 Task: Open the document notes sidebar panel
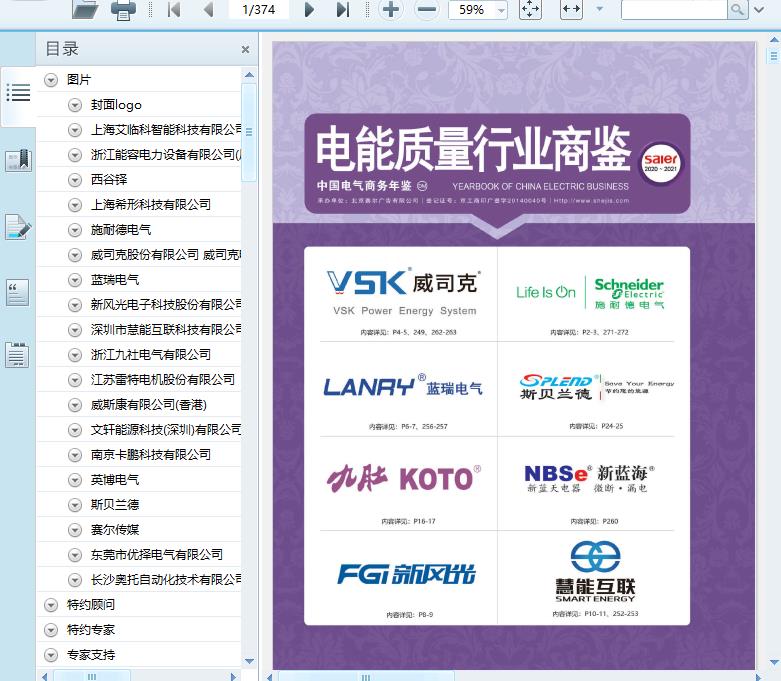click(17, 355)
